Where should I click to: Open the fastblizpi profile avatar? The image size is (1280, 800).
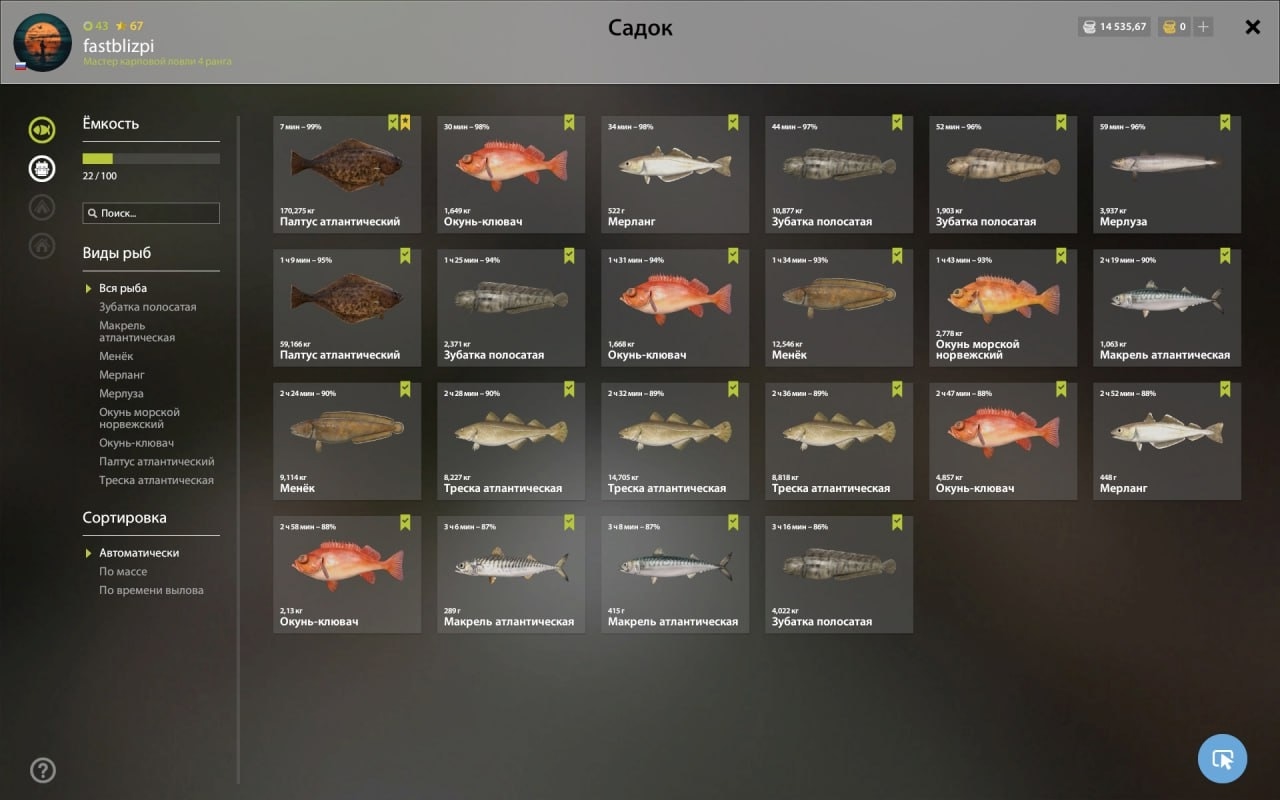coord(42,42)
